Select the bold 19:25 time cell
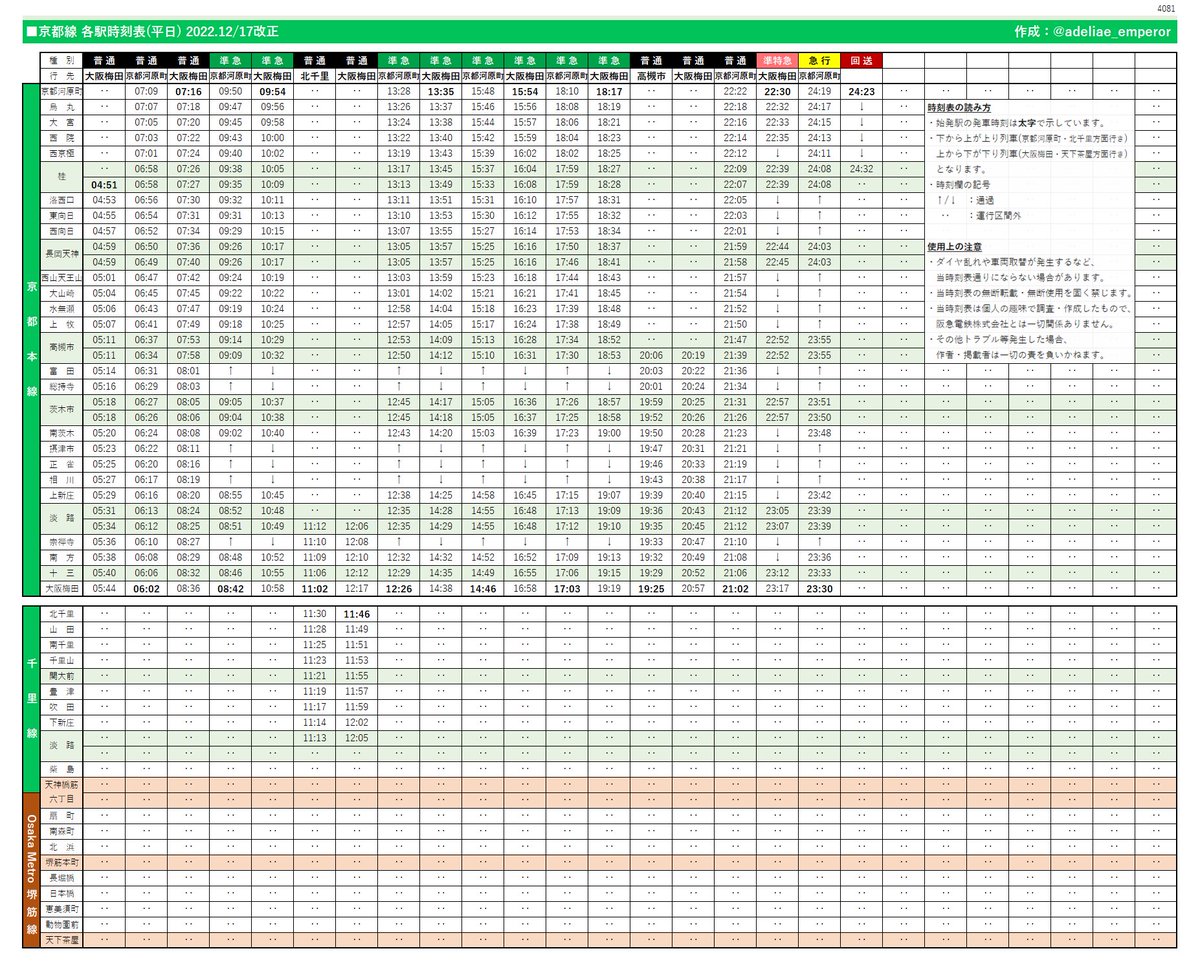1200x964 pixels. coord(651,590)
